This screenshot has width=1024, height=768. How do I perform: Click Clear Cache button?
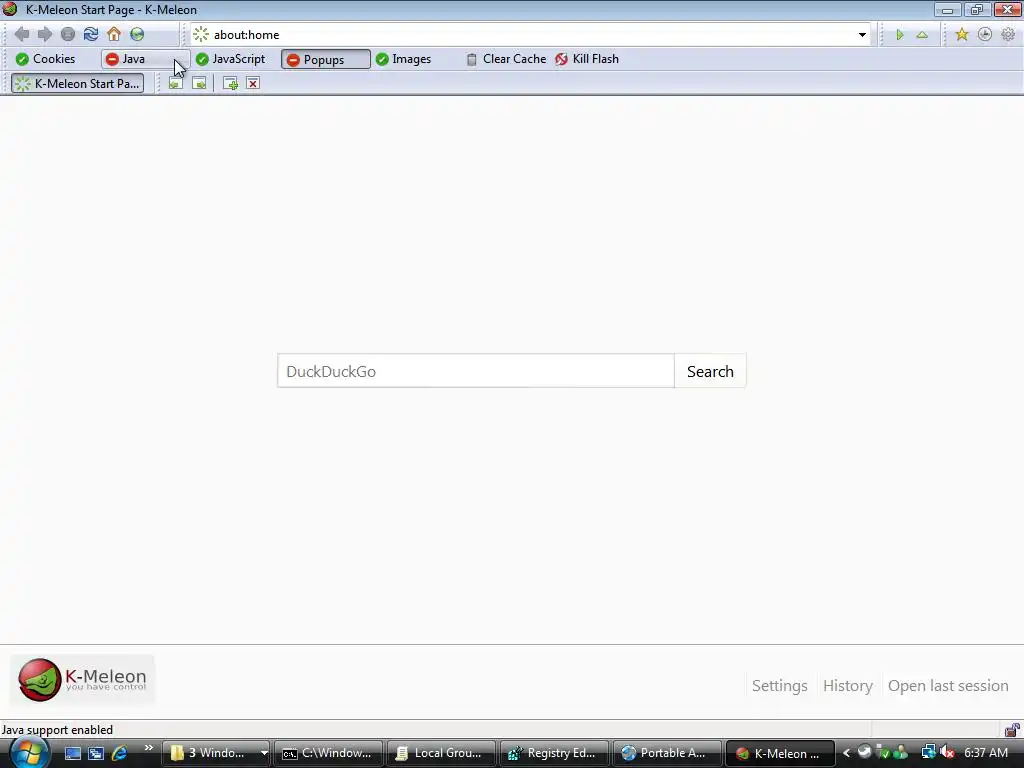[x=506, y=59]
